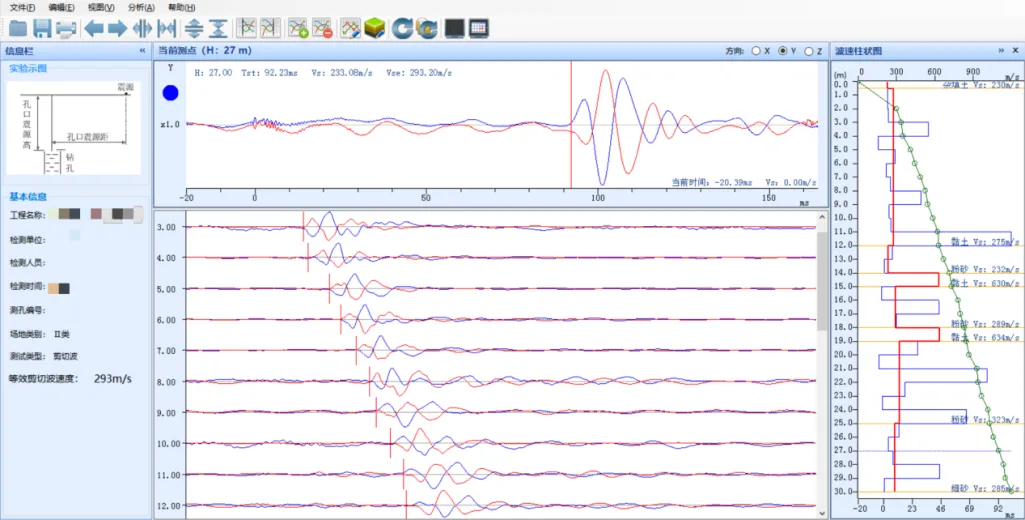Click the add waveform green plus icon
The height and width of the screenshot is (520, 1025).
tap(298, 28)
